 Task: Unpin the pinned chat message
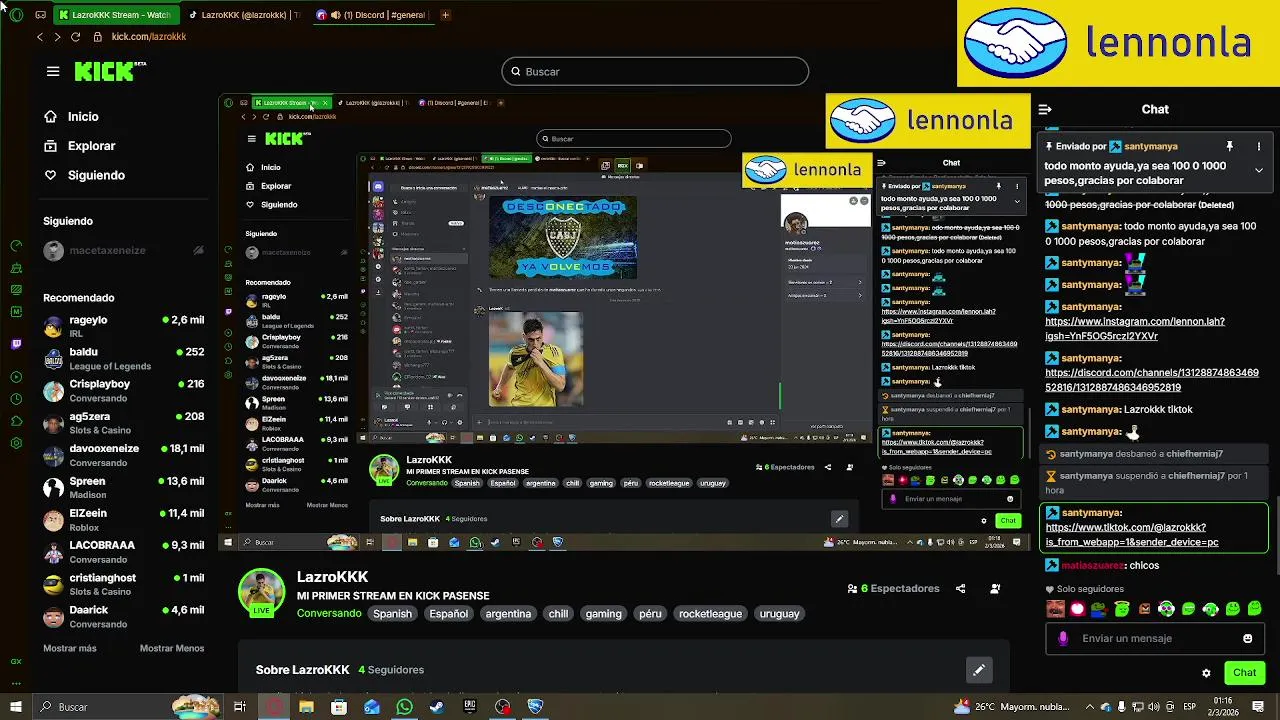[x=1229, y=147]
